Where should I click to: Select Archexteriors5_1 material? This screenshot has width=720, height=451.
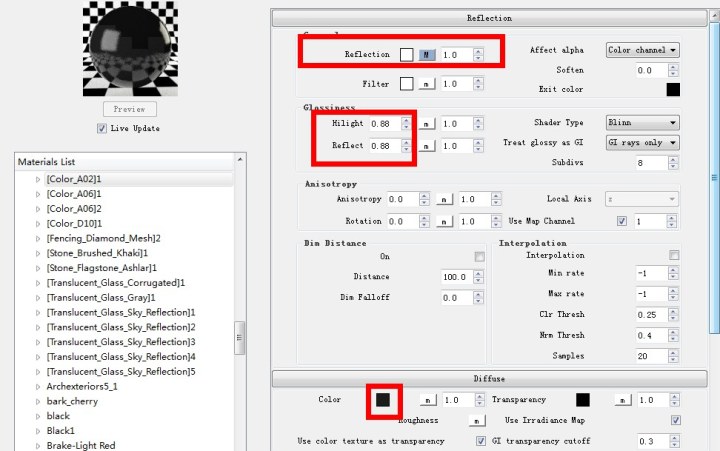click(x=82, y=387)
